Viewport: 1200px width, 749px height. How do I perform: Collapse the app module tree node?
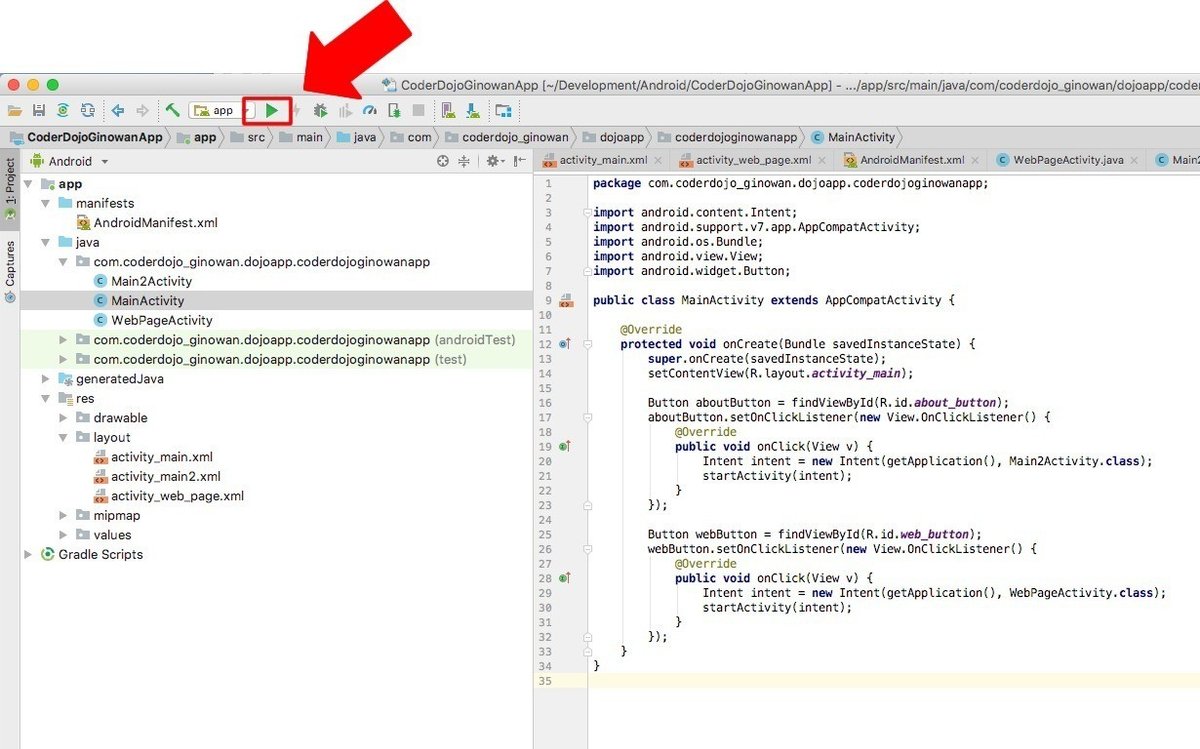[x=28, y=184]
